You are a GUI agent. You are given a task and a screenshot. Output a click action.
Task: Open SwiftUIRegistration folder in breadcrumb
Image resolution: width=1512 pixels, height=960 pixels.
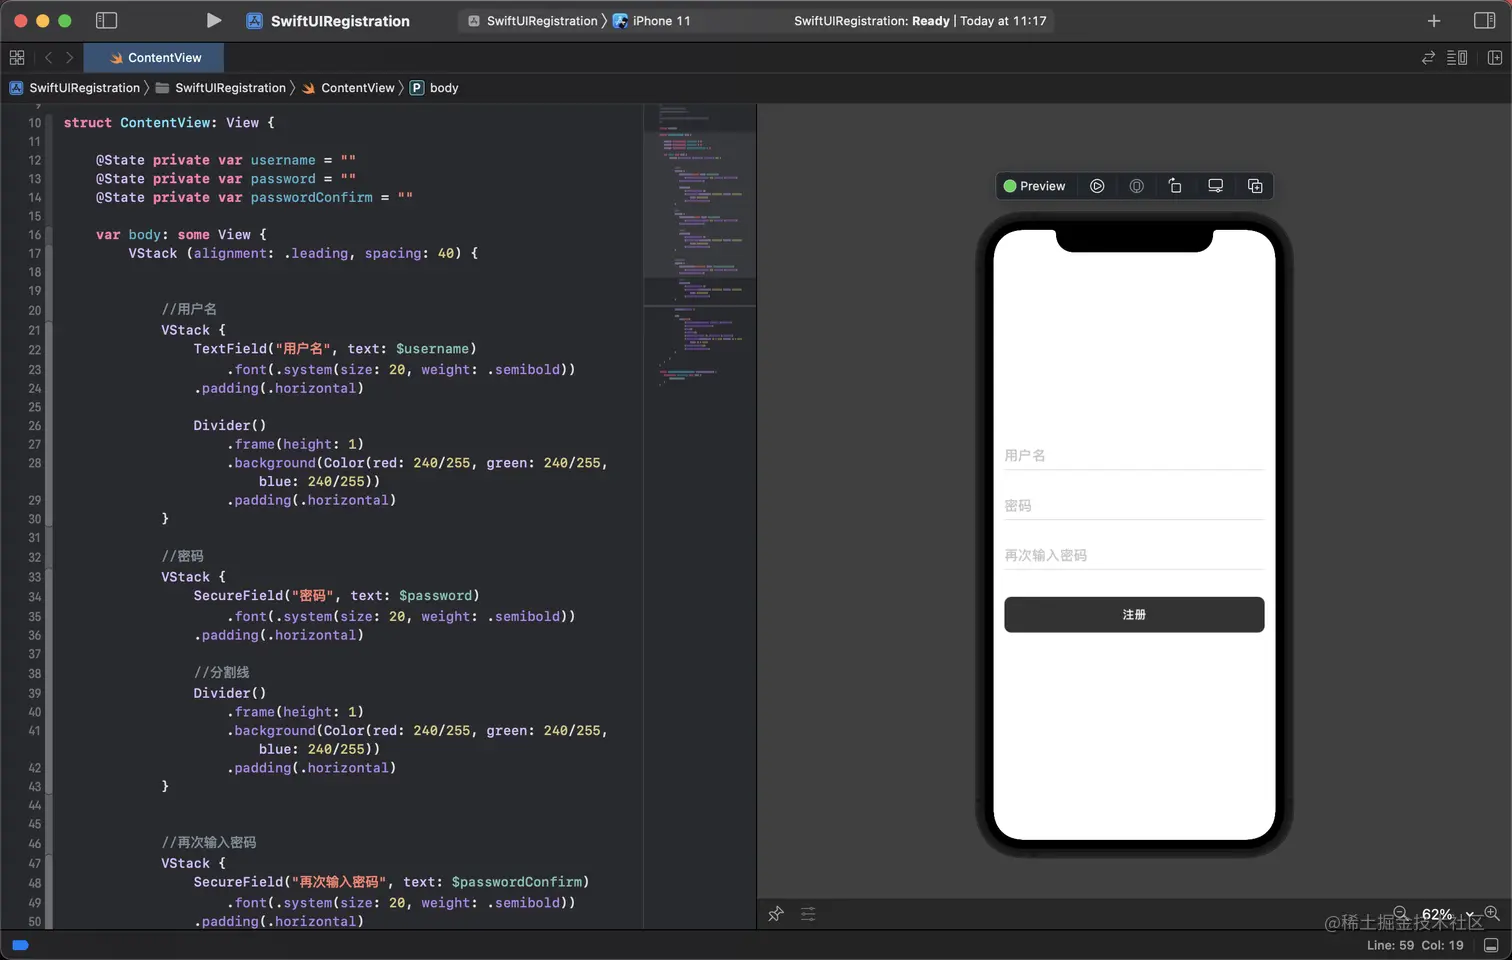[x=221, y=88]
